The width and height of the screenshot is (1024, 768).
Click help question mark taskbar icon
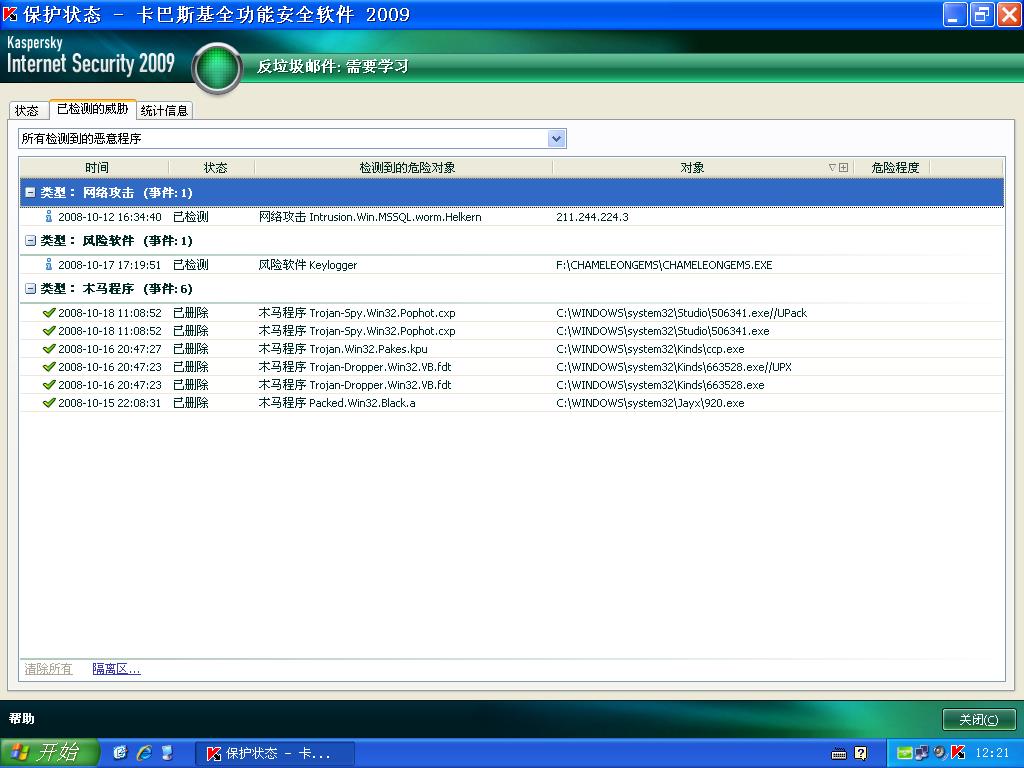click(861, 754)
